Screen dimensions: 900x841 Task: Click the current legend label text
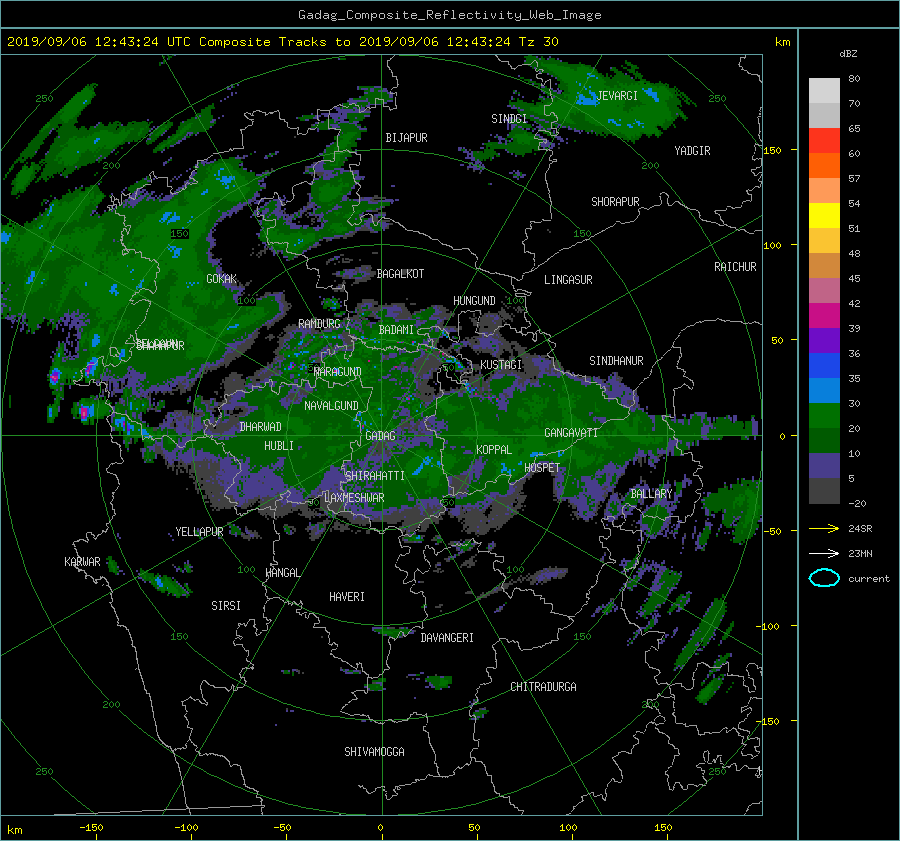click(x=869, y=579)
